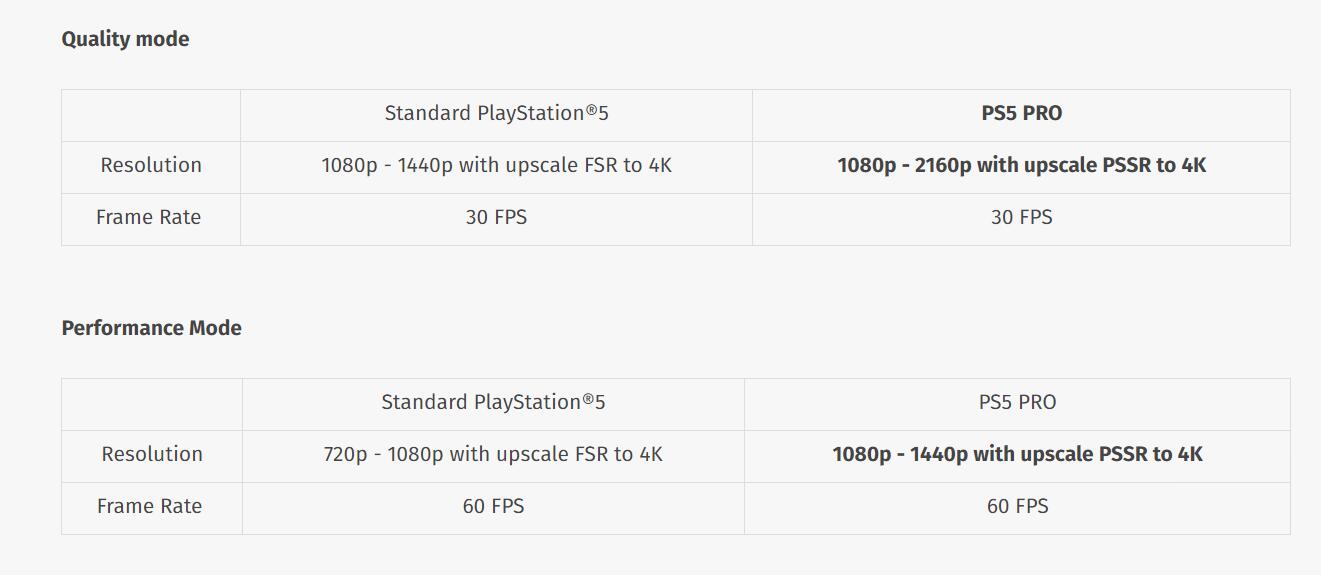
Task: Click the PS5 PRO "30 FPS" cell
Action: point(1021,217)
